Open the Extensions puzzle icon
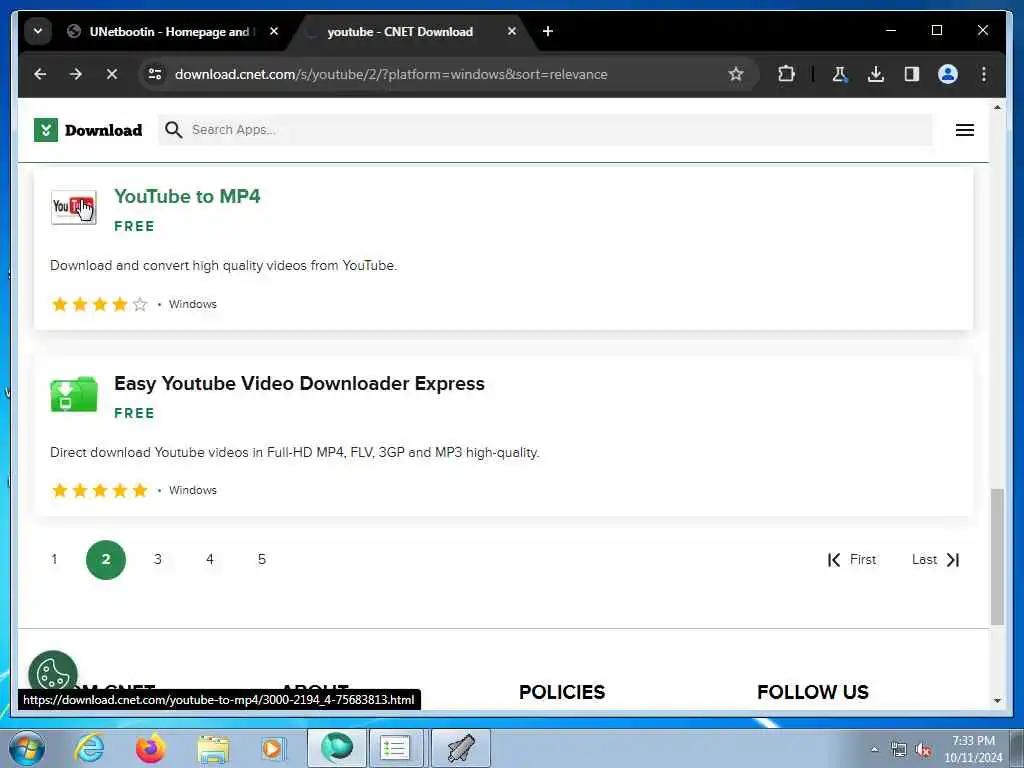Image resolution: width=1024 pixels, height=768 pixels. coord(786,74)
